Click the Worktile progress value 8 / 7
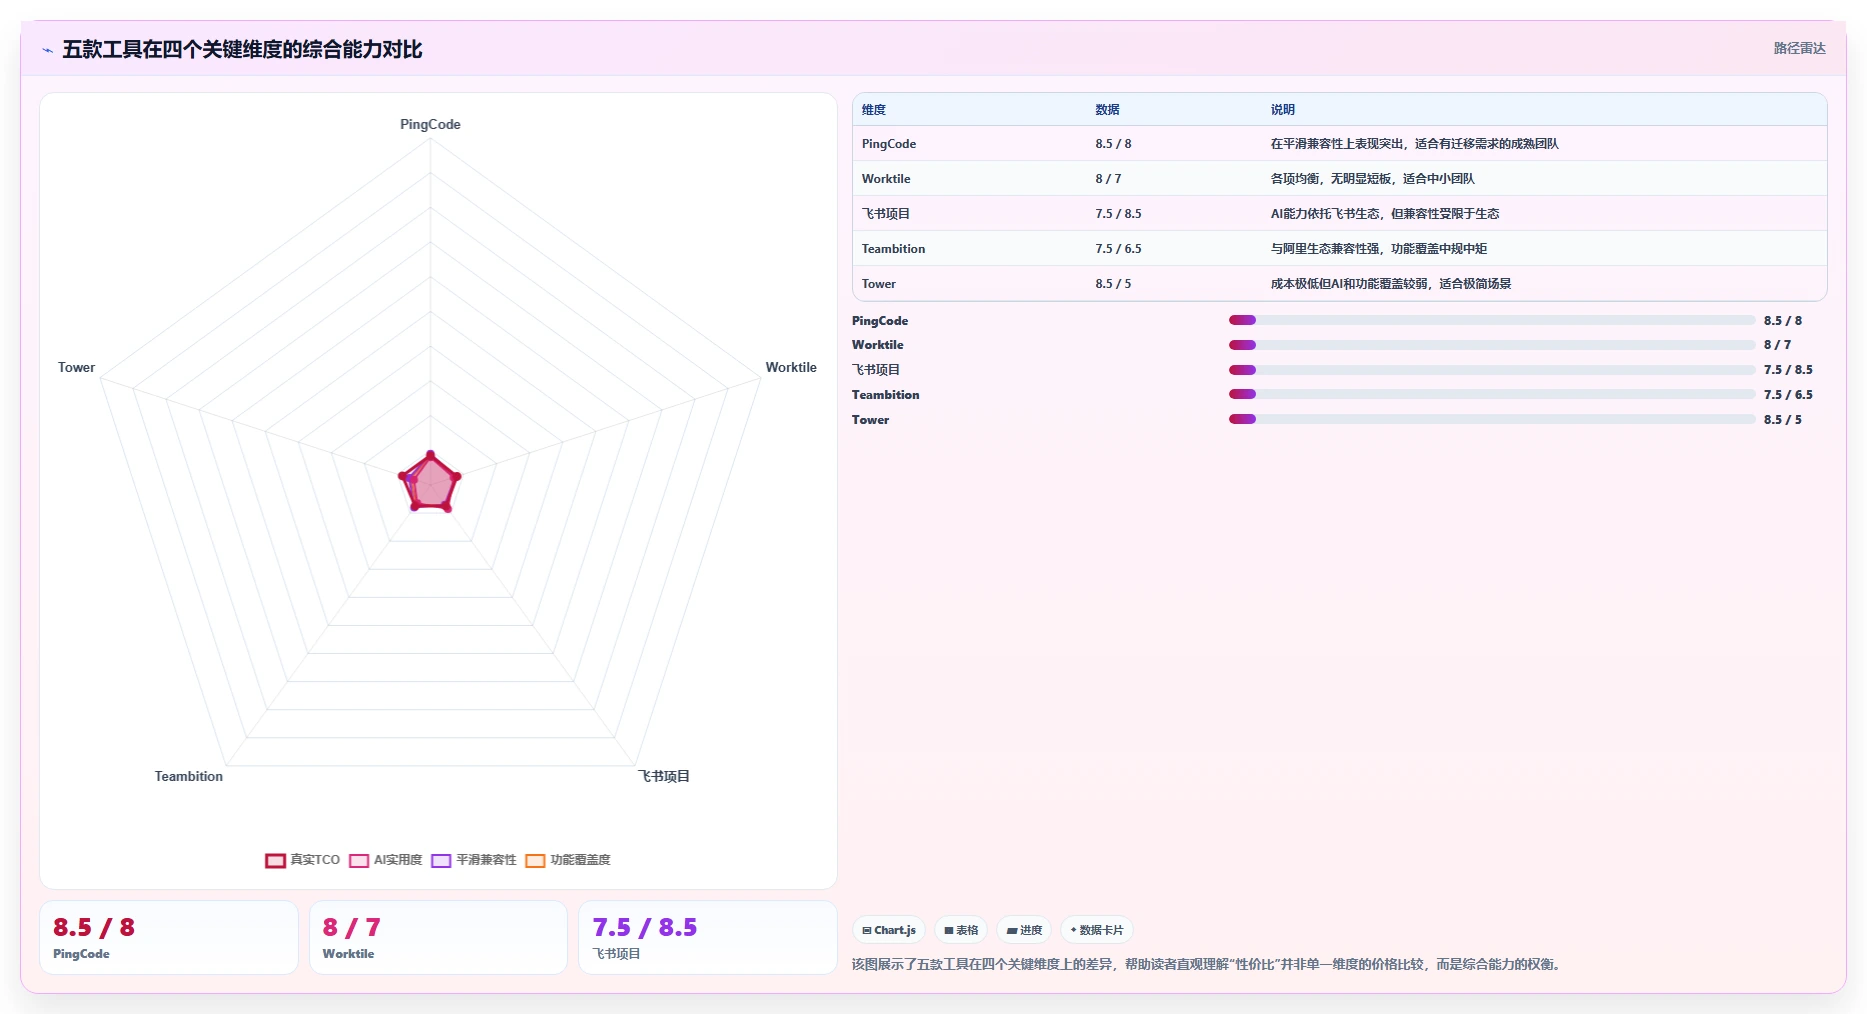The image size is (1867, 1014). click(1777, 345)
